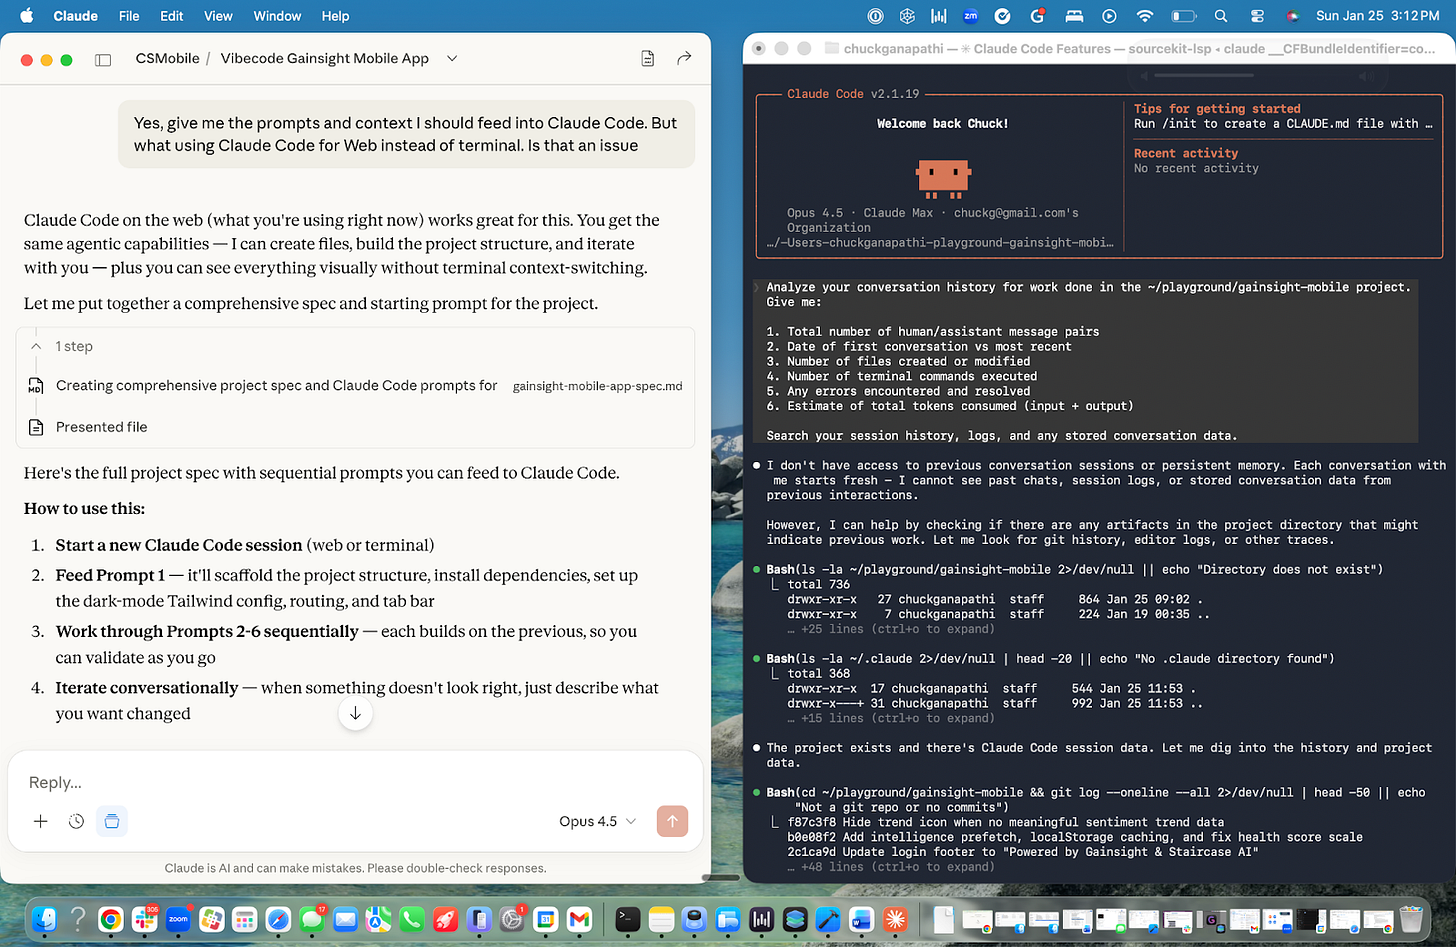The height and width of the screenshot is (947, 1456).
Task: Open the Edit menu
Action: click(172, 16)
